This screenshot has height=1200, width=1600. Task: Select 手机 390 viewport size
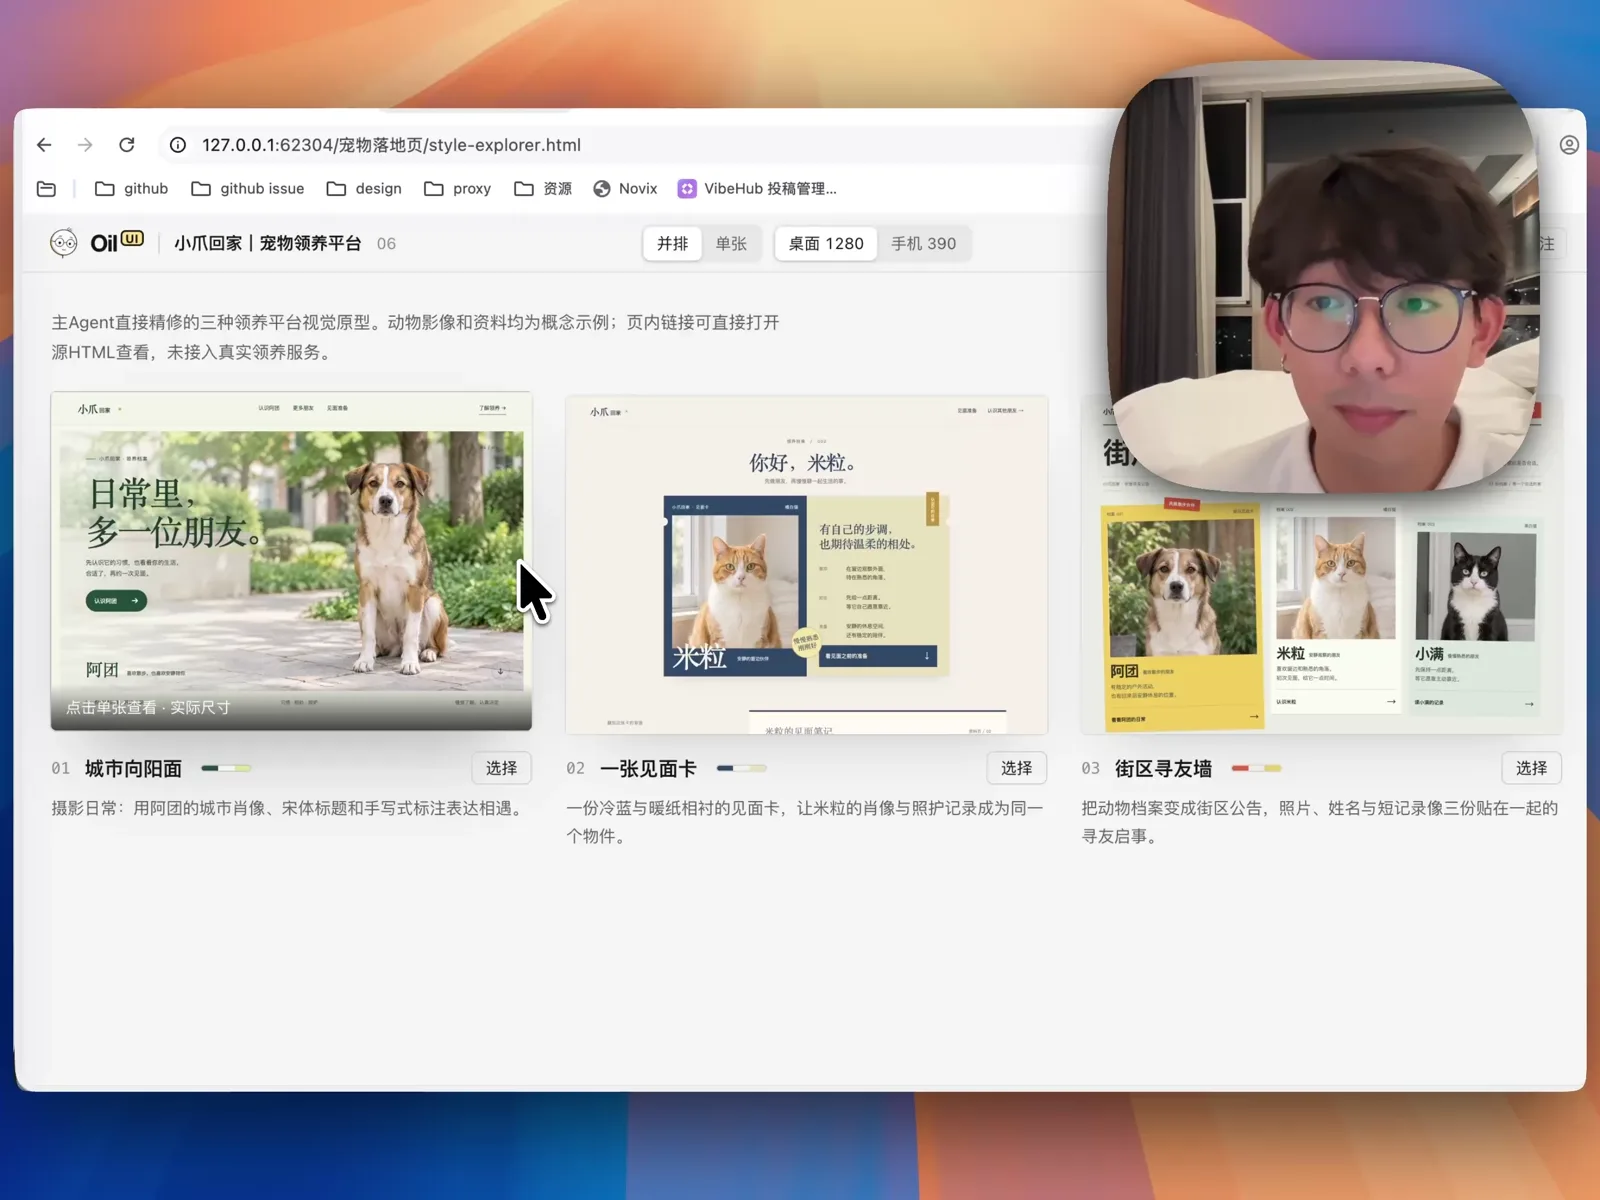pyautogui.click(x=924, y=244)
